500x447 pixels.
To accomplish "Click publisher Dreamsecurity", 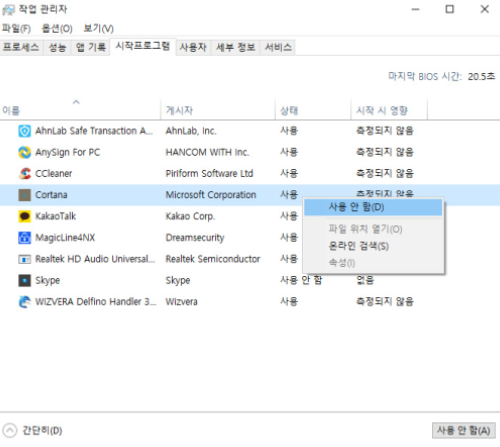I will coord(195,238).
